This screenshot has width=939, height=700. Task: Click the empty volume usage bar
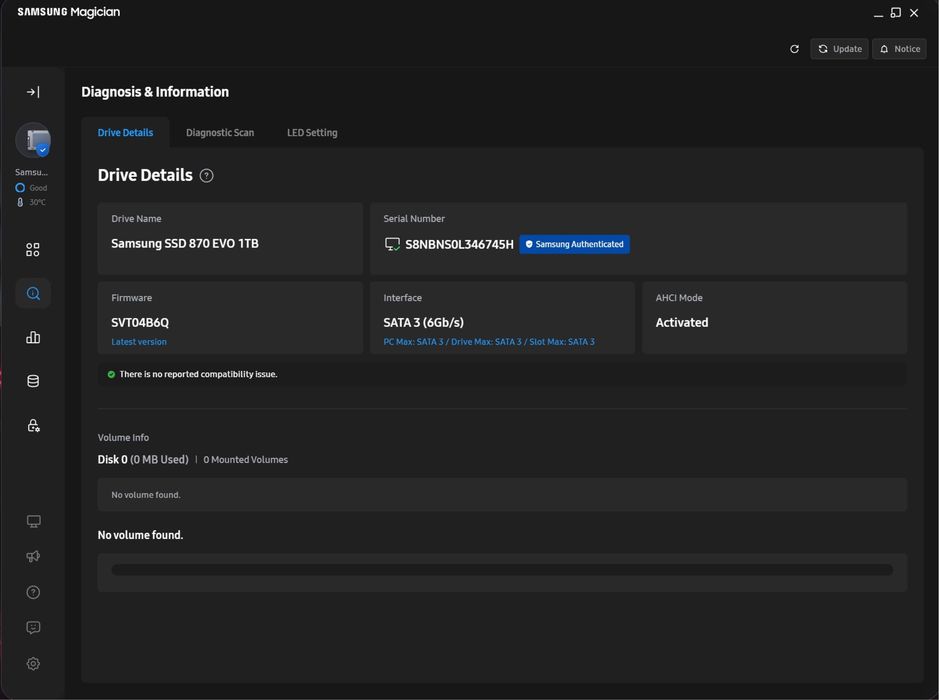click(502, 569)
